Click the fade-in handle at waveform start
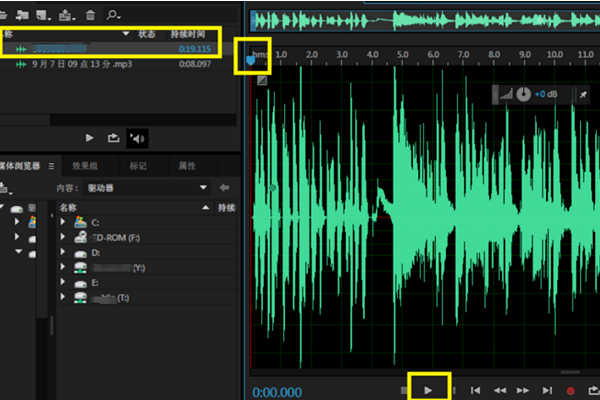The width and height of the screenshot is (600, 400). pyautogui.click(x=262, y=80)
